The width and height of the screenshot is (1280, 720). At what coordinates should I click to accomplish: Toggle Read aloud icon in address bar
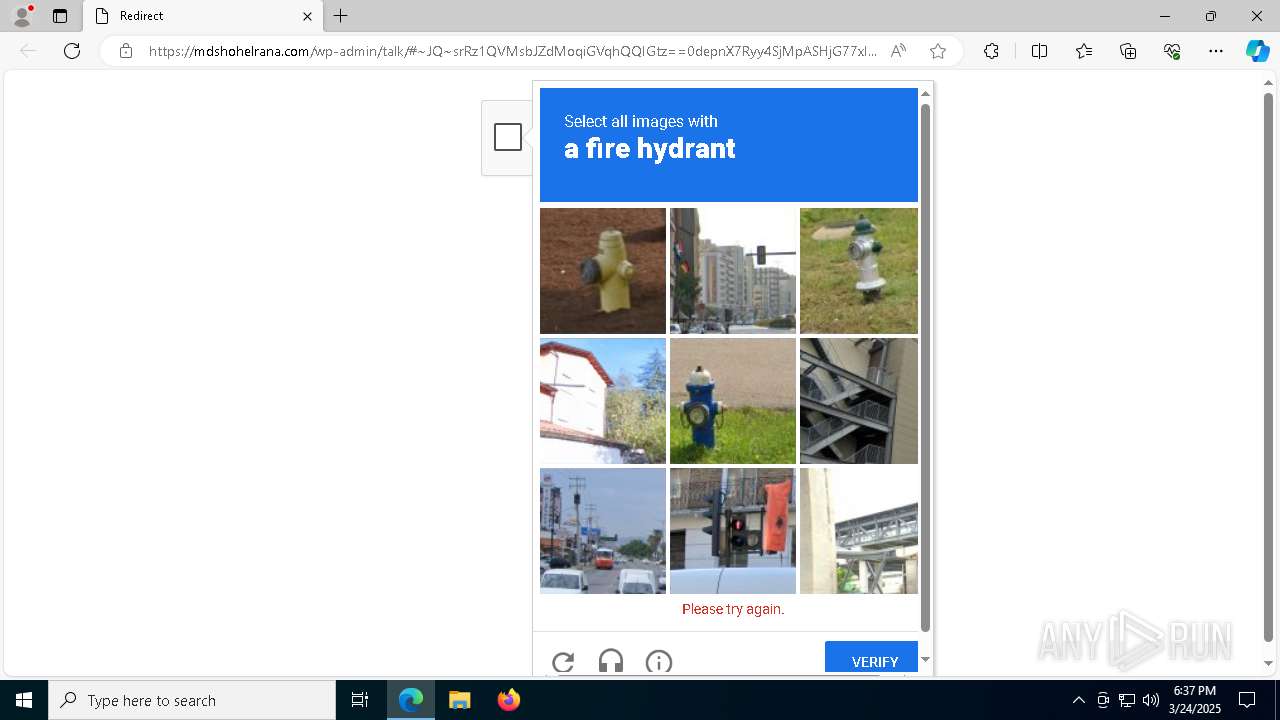click(898, 51)
